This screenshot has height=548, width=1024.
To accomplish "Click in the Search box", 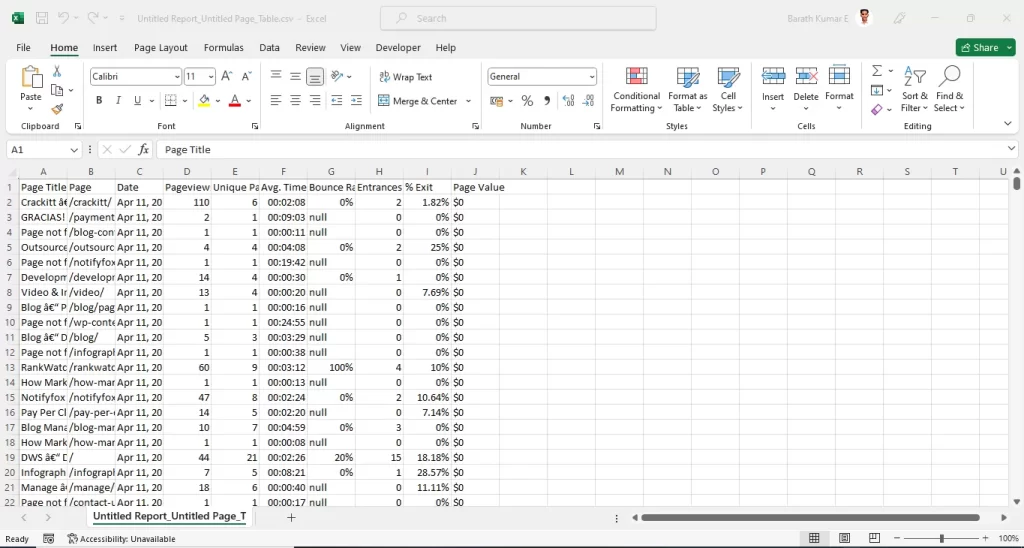I will point(518,18).
